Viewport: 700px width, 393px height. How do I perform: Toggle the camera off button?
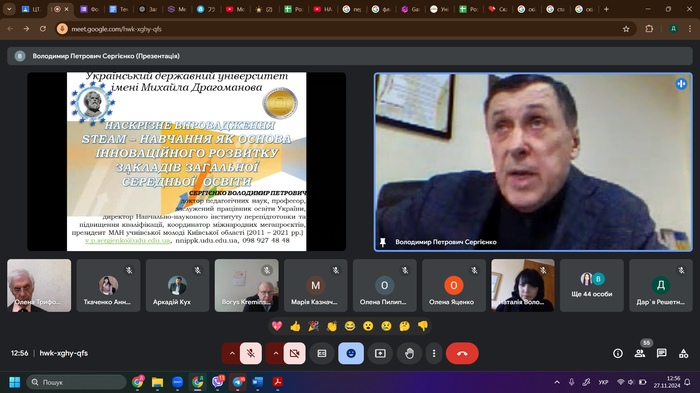click(x=295, y=353)
